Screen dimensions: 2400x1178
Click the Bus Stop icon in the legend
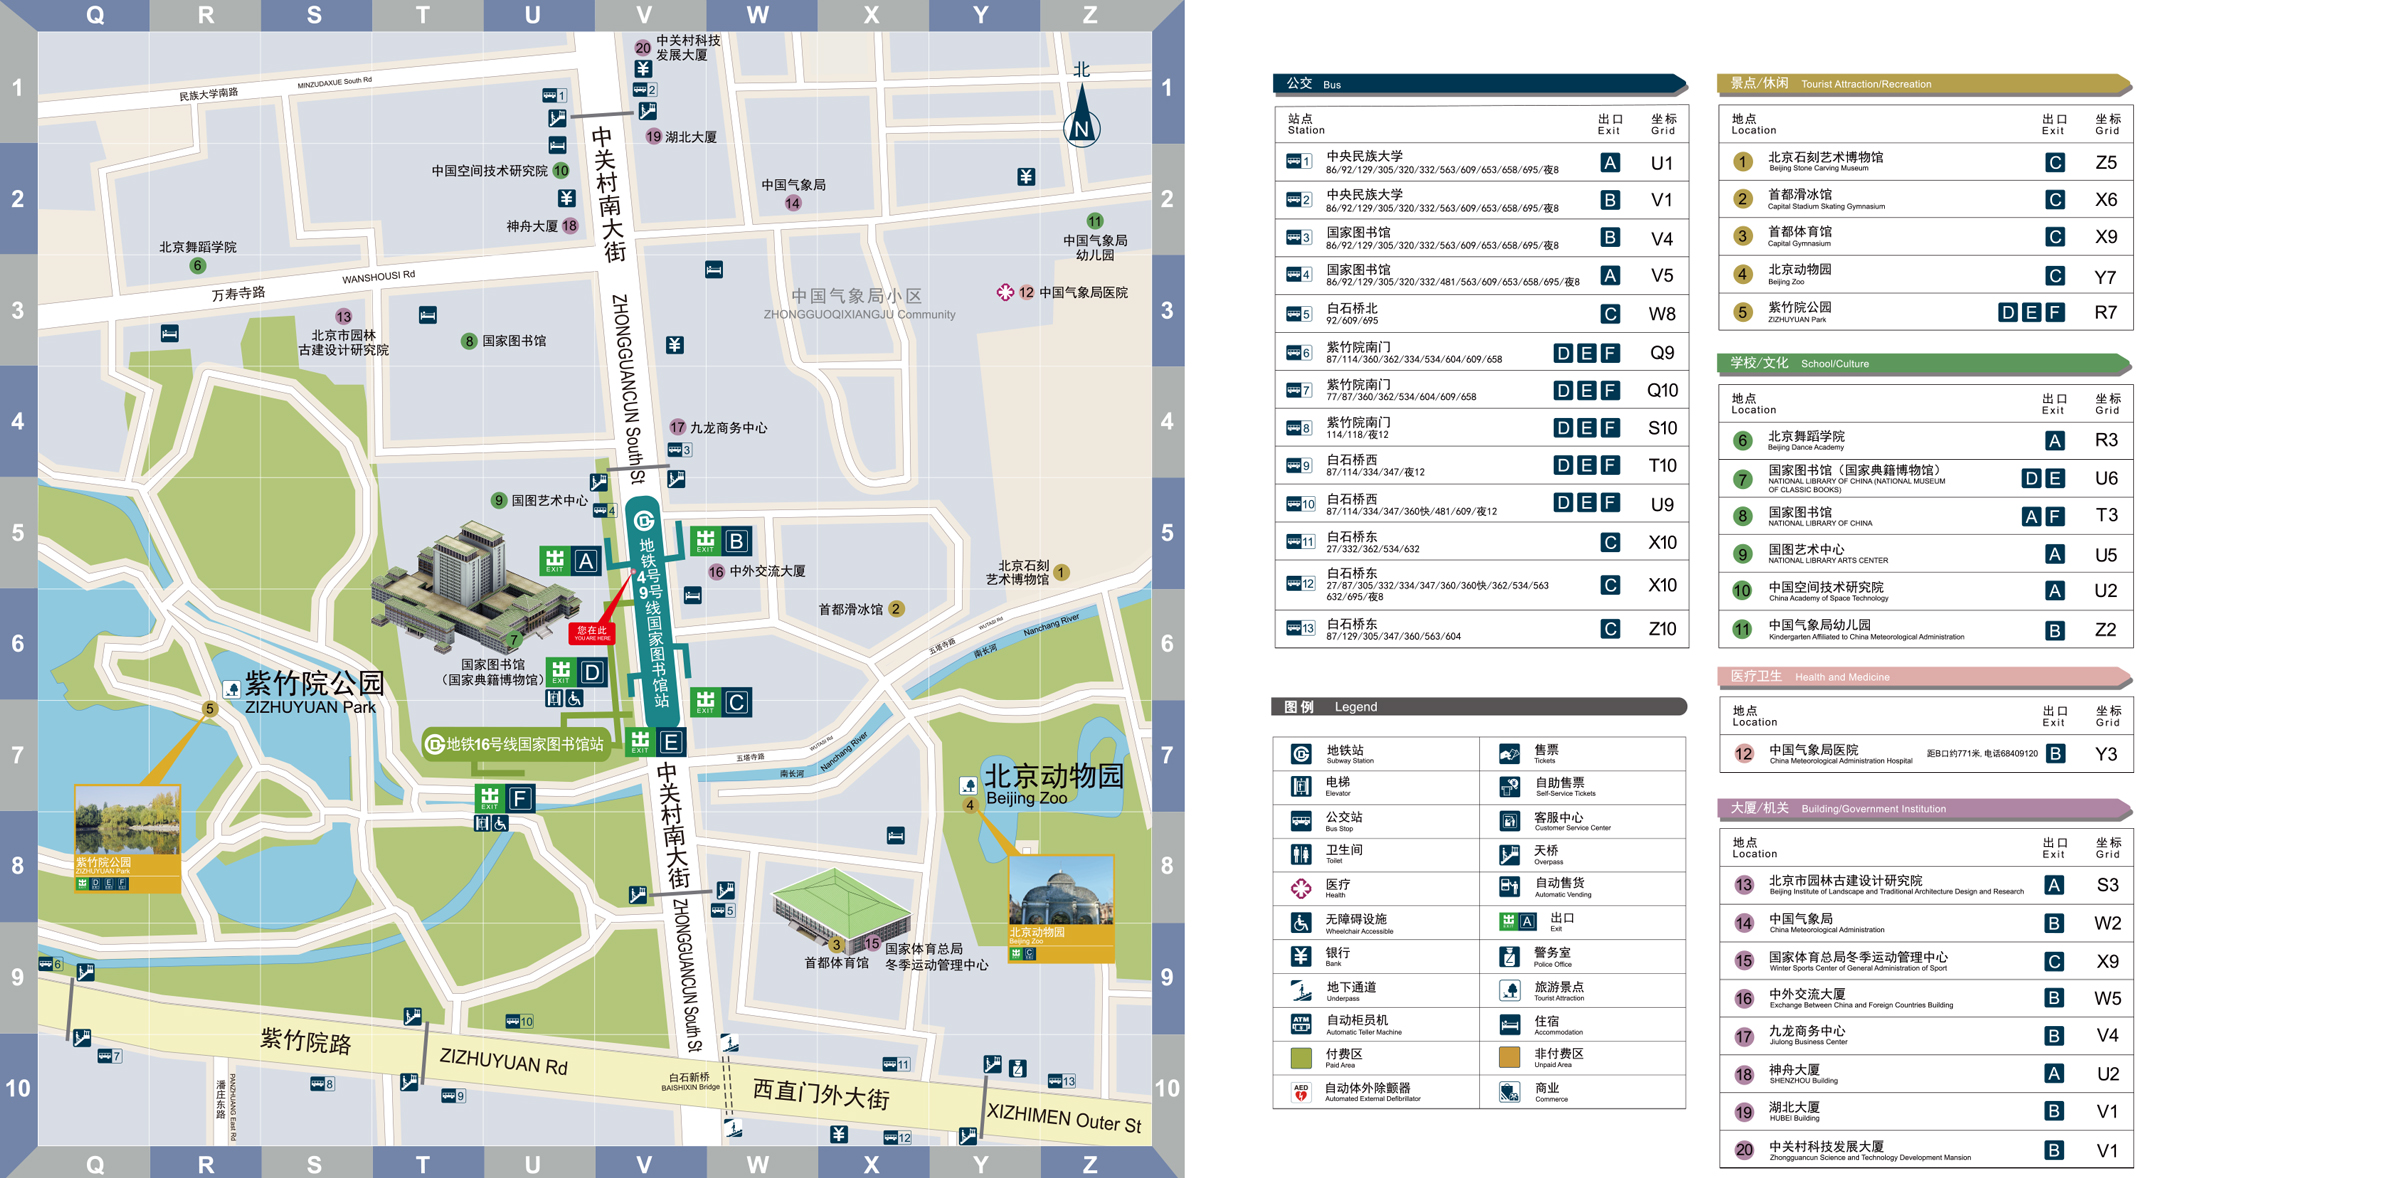click(1300, 821)
